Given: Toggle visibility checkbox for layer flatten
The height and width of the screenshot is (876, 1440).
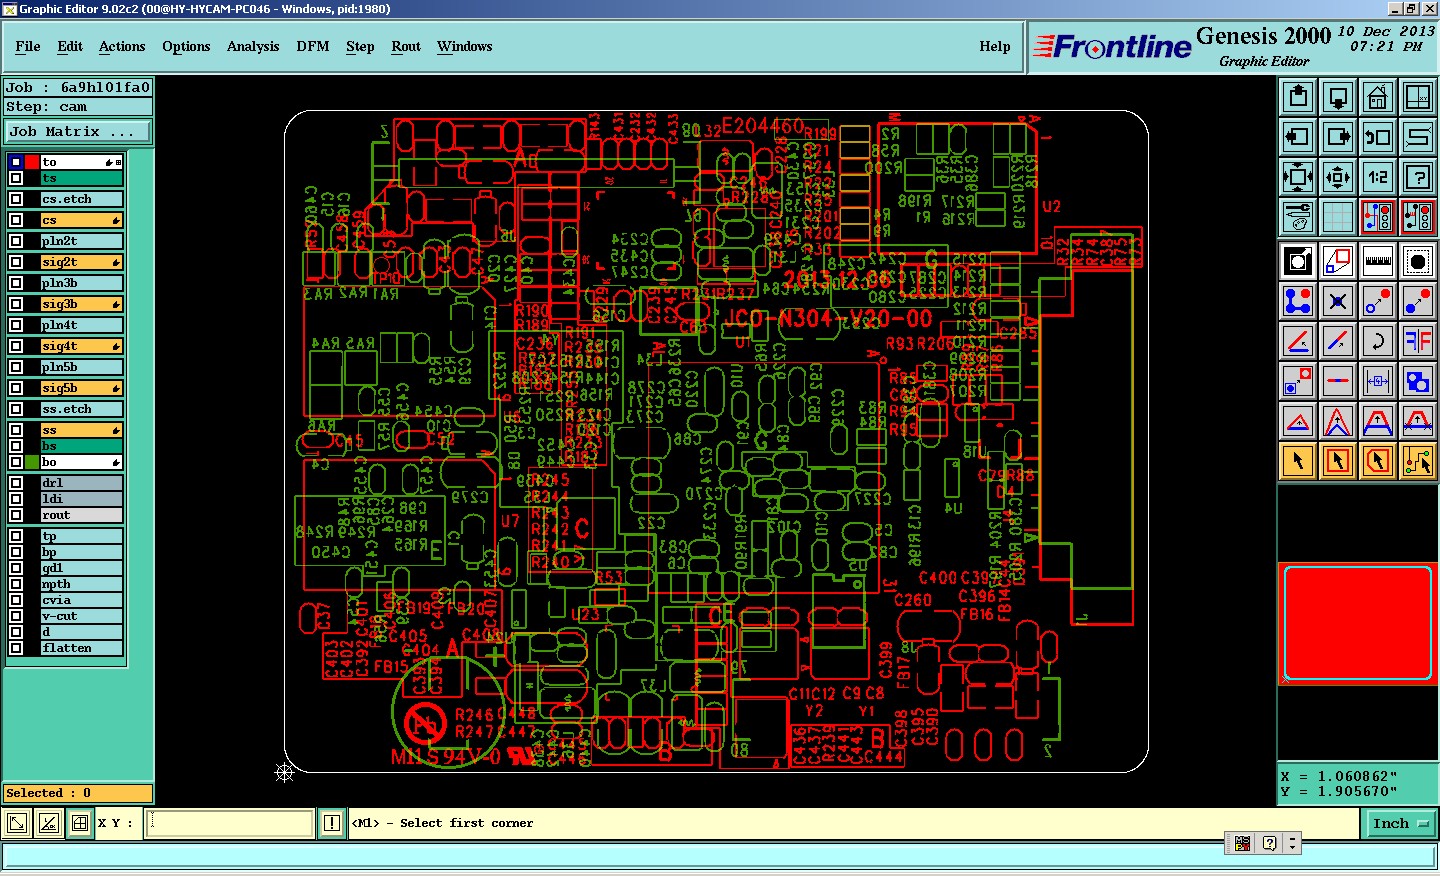Looking at the screenshot, I should pyautogui.click(x=16, y=648).
